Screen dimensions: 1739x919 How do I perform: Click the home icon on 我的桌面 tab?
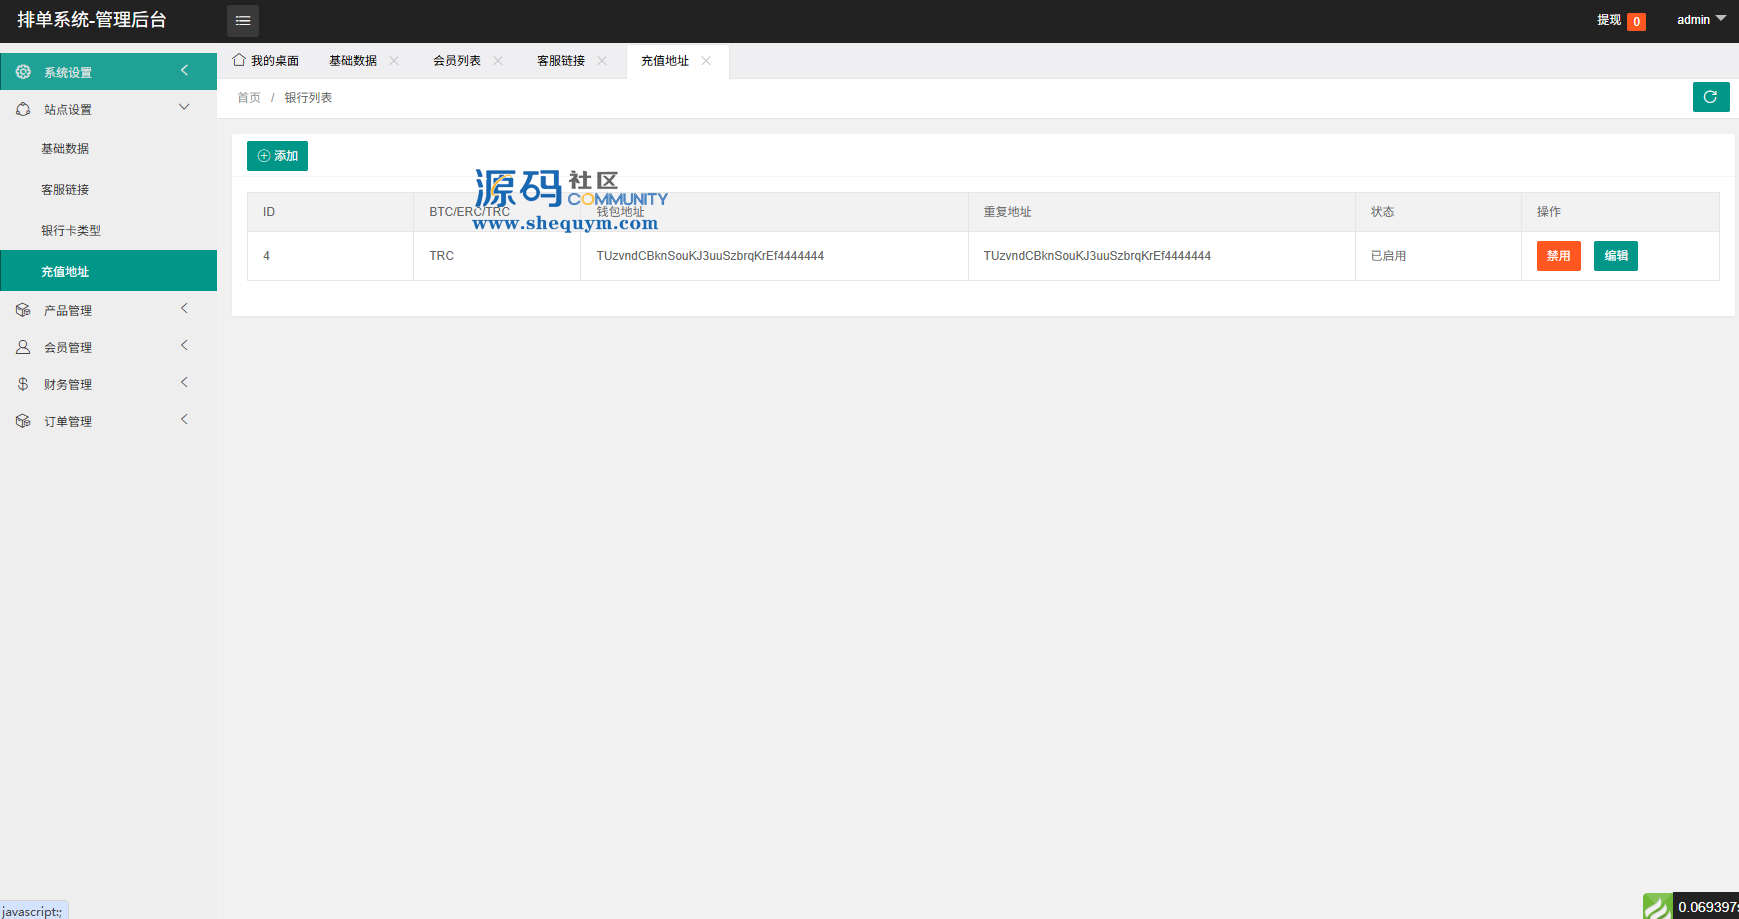click(239, 60)
